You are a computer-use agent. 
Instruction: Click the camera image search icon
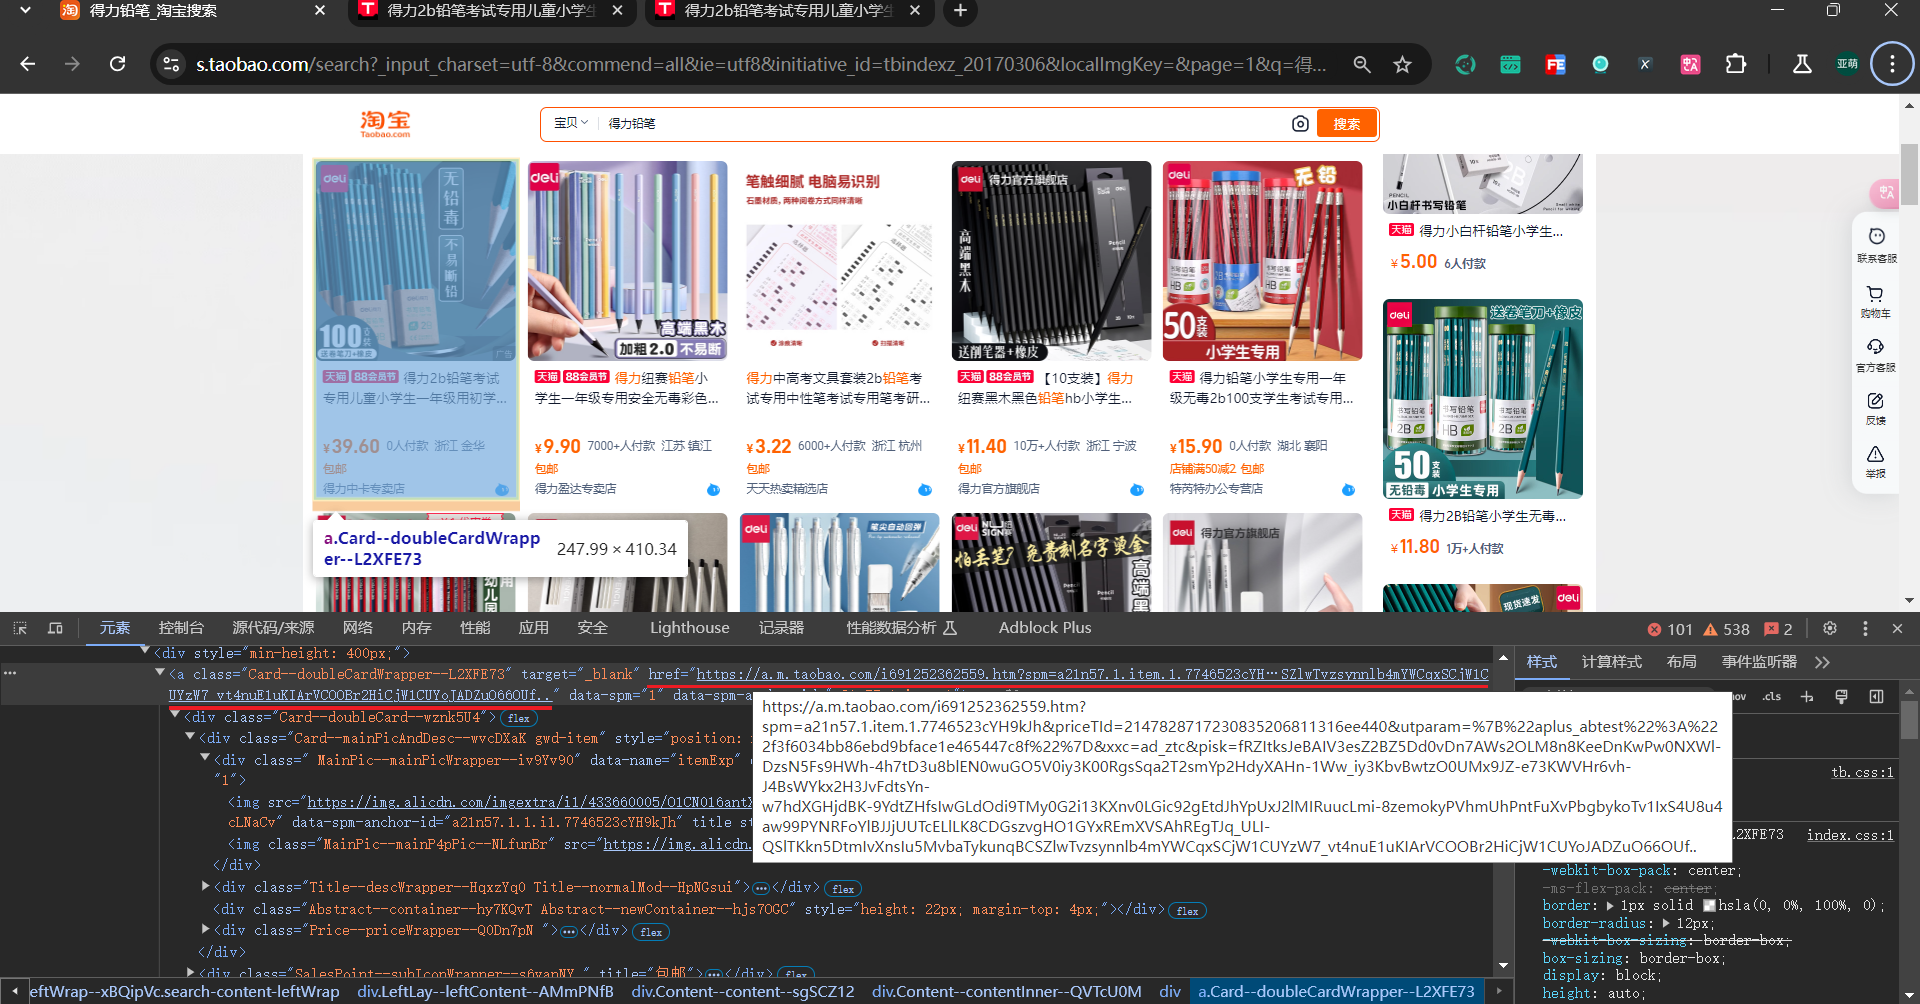tap(1300, 123)
